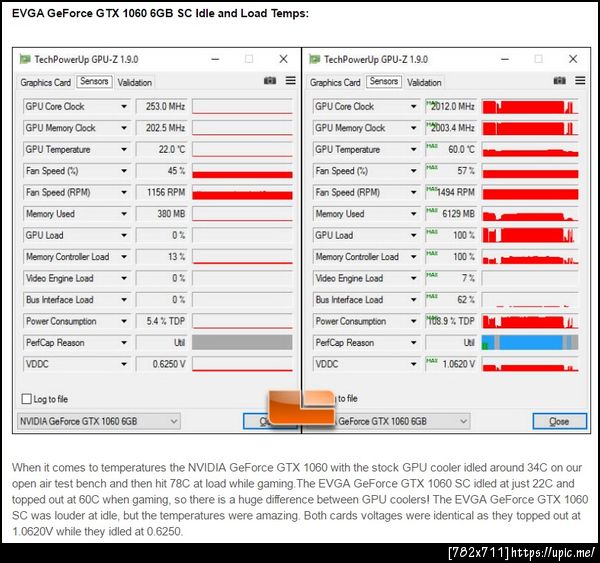Click the GPU-Z app icon in right window title bar
The width and height of the screenshot is (600, 563).
315,59
